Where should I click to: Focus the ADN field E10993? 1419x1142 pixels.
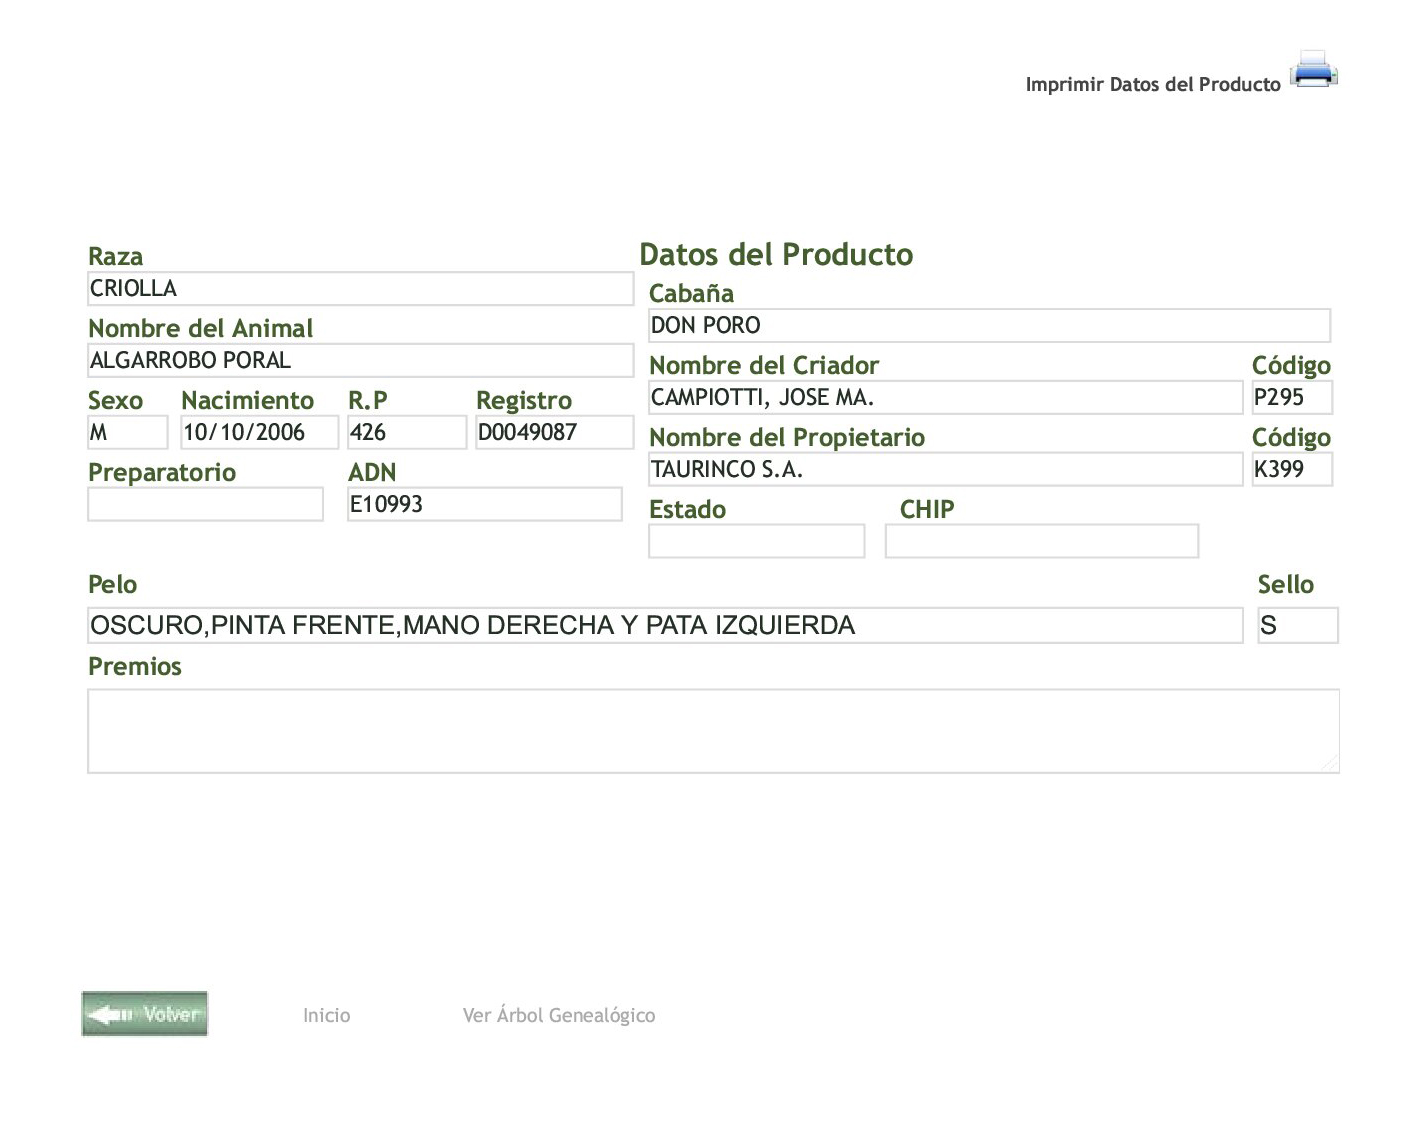[x=484, y=505]
